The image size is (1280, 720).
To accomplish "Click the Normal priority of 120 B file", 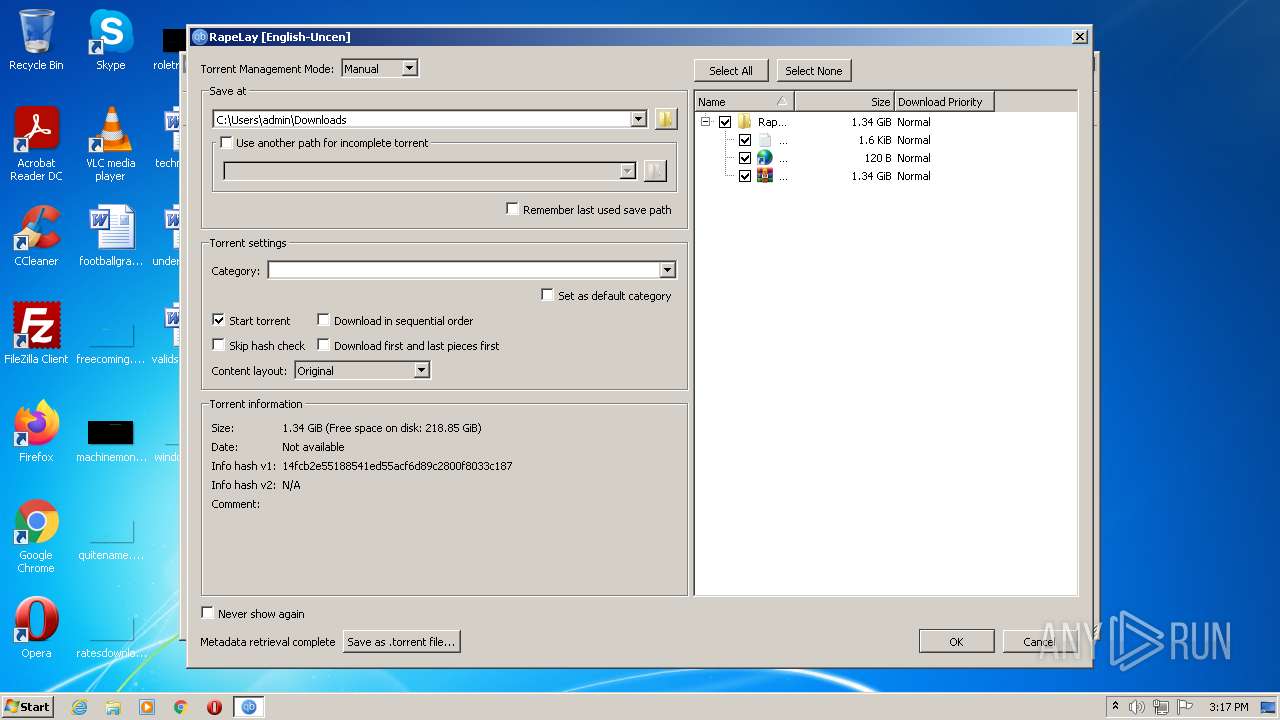I will point(914,158).
